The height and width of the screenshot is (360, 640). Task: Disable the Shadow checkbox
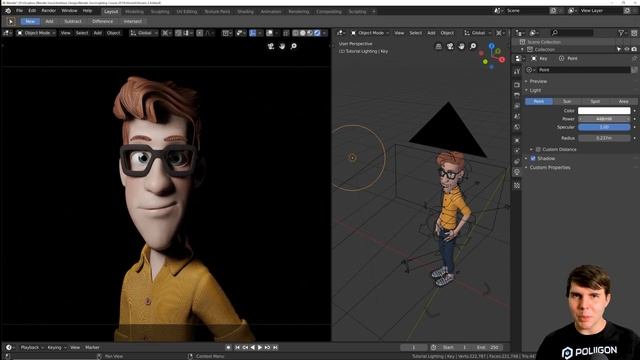click(533, 158)
